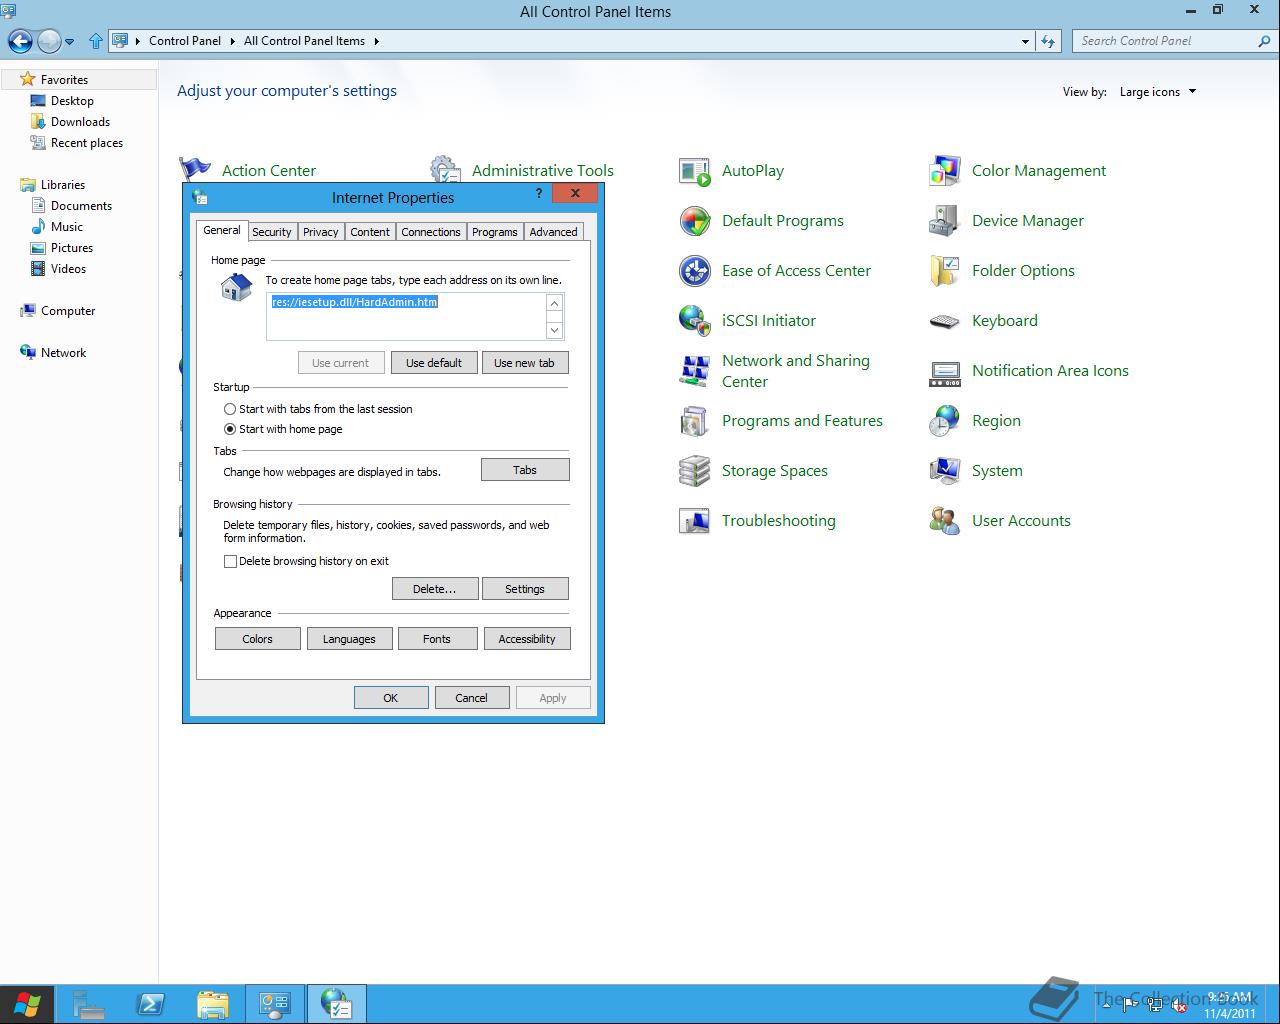Click the Region globe clock icon

[944, 421]
